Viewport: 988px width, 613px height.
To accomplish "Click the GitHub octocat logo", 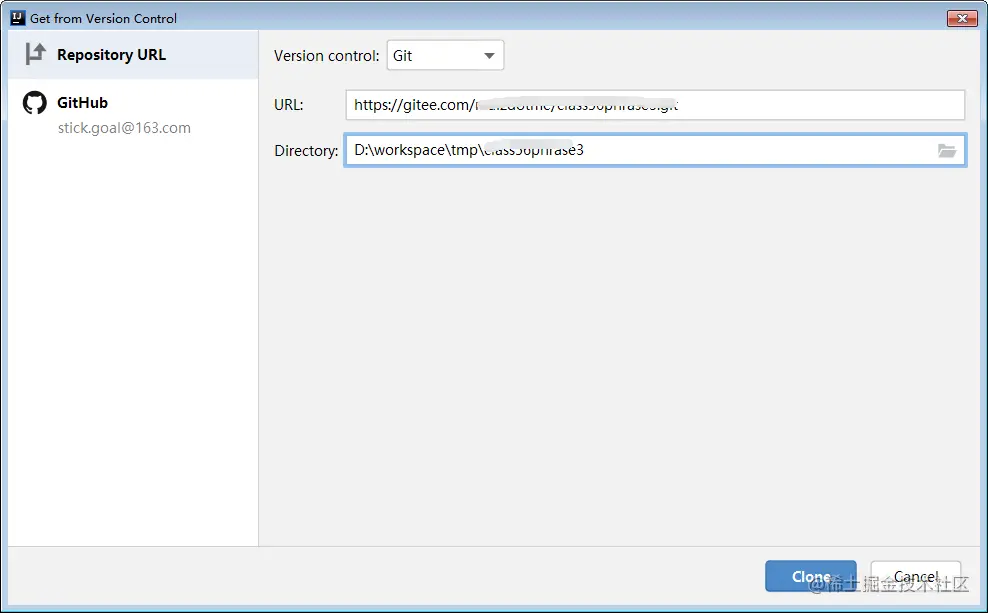I will [35, 103].
